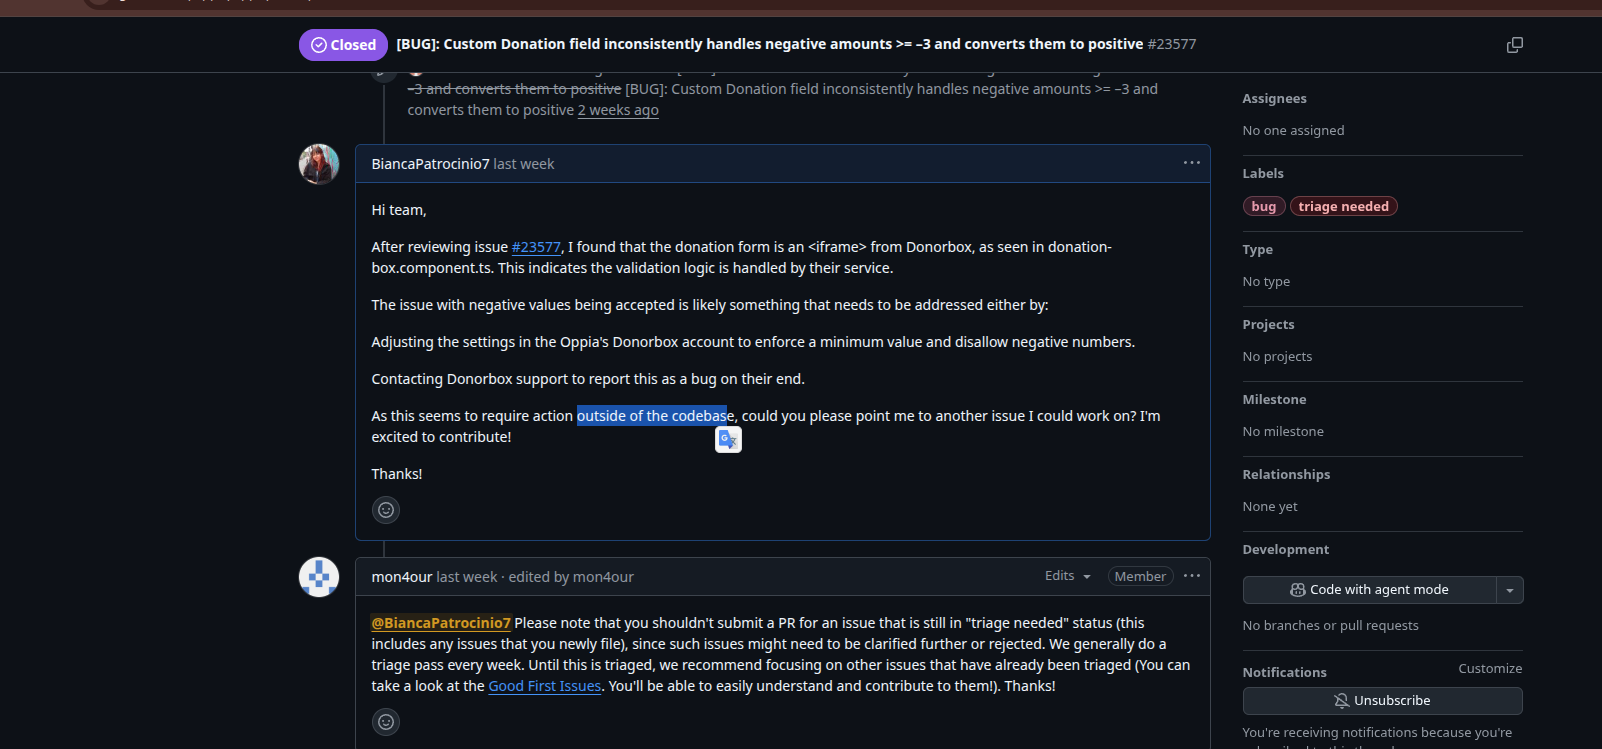
Task: Open options menu on BiancaPatrocinio7's comment
Action: (1191, 163)
